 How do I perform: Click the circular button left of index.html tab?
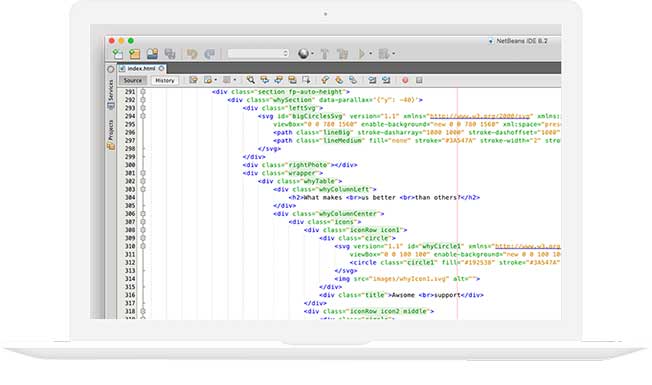pos(111,69)
